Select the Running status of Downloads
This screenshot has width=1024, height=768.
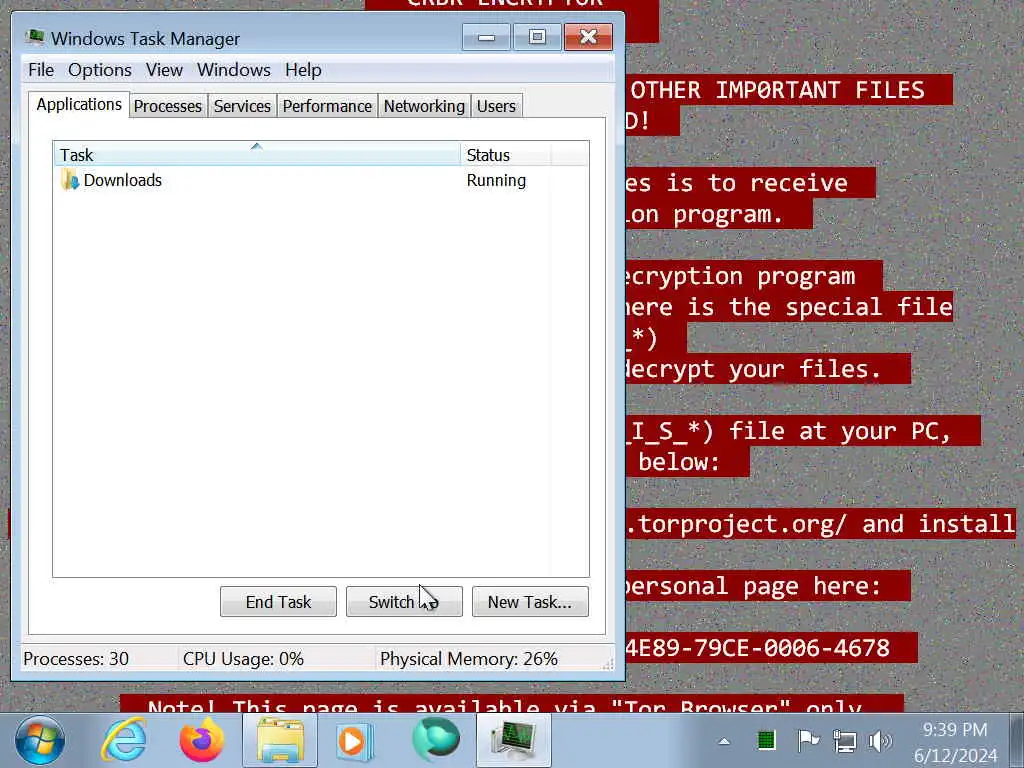click(496, 180)
